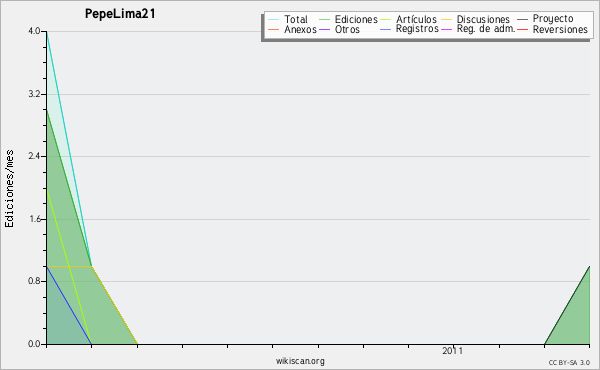The image size is (600, 370).
Task: Click the 2.4 y-axis value
Action: coord(34,156)
